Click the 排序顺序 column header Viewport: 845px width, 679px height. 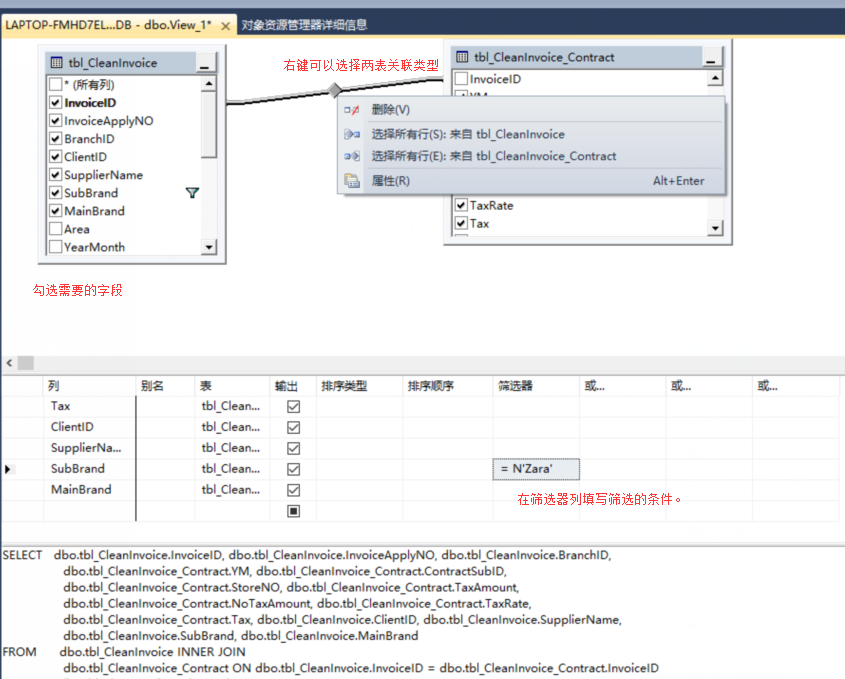447,386
